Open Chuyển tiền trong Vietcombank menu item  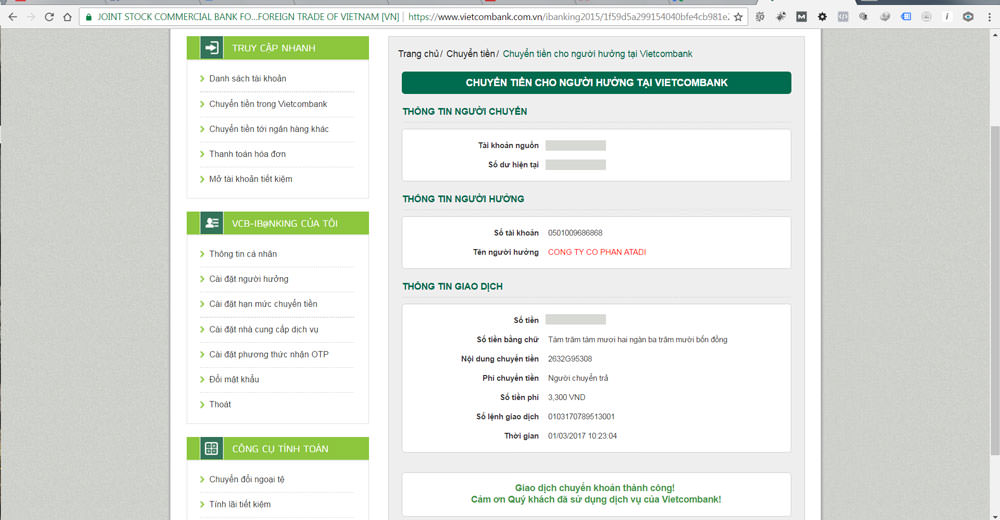[268, 104]
